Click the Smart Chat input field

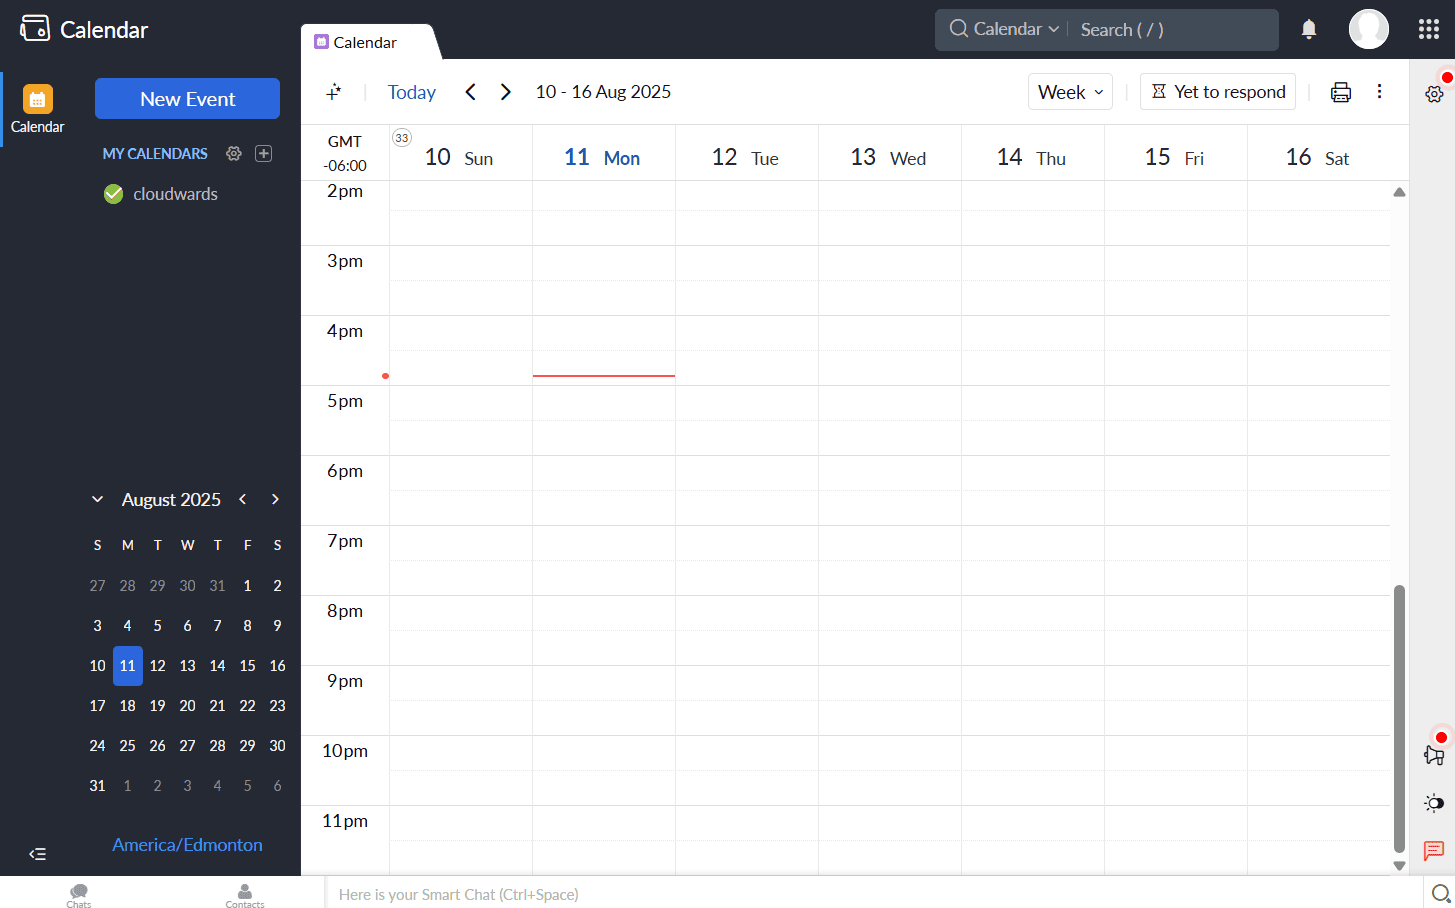point(874,894)
